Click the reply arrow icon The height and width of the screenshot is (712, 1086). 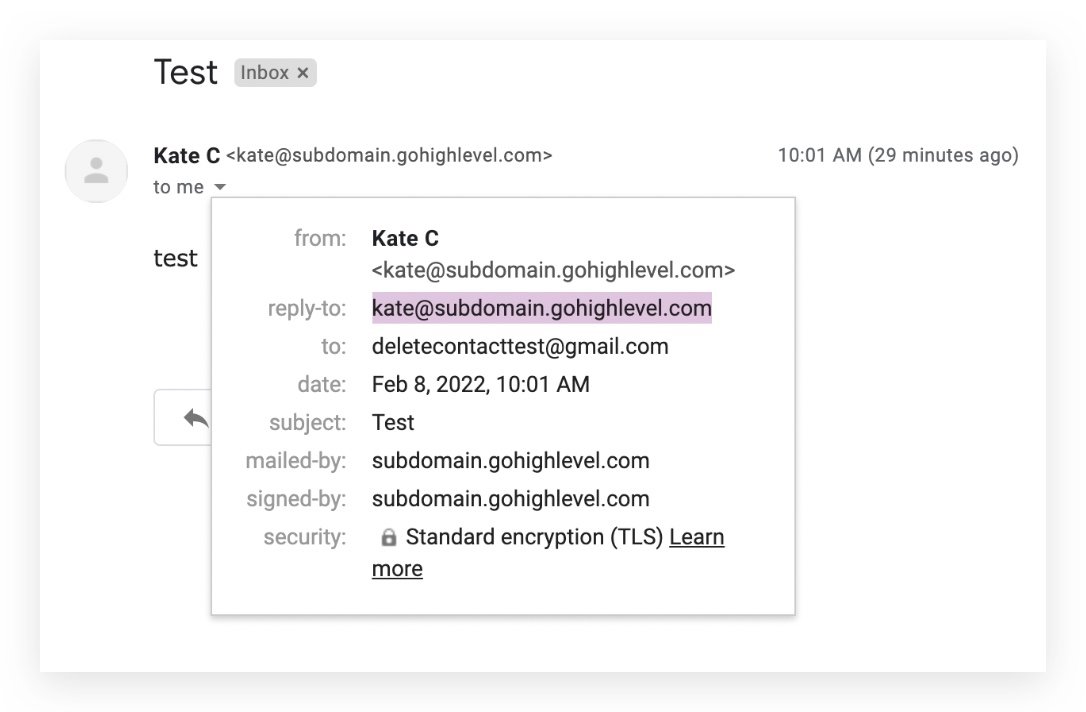point(196,418)
